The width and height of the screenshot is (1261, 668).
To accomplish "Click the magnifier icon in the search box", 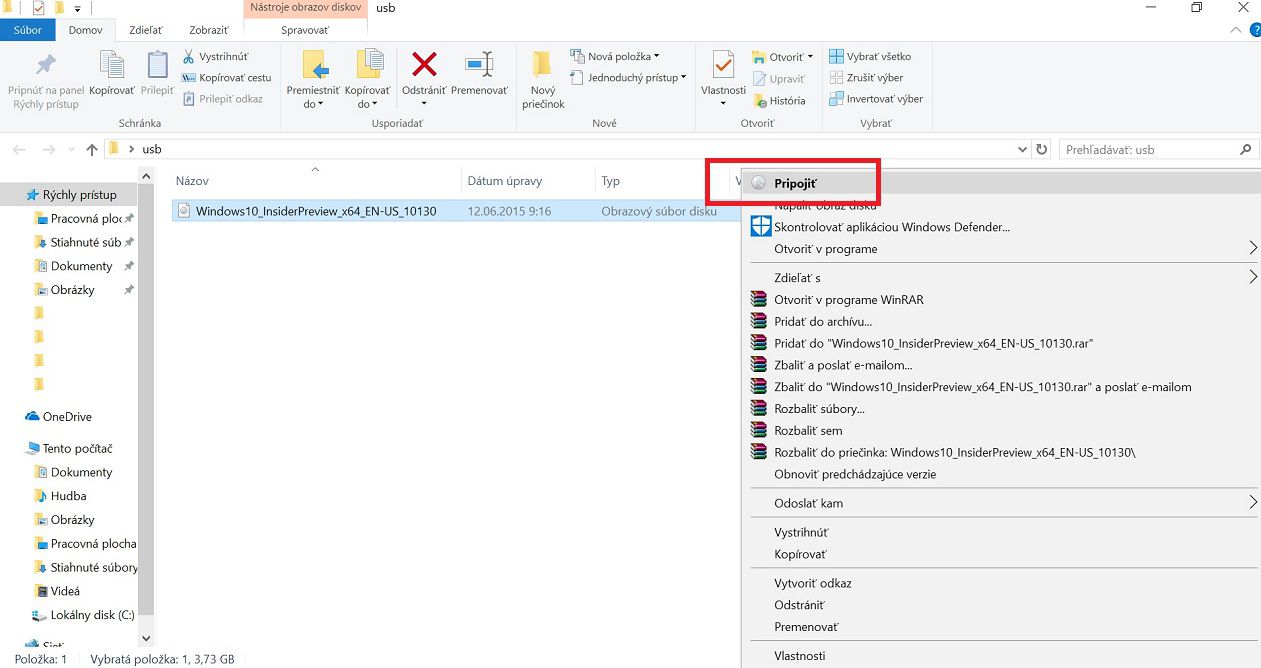I will (x=1246, y=150).
